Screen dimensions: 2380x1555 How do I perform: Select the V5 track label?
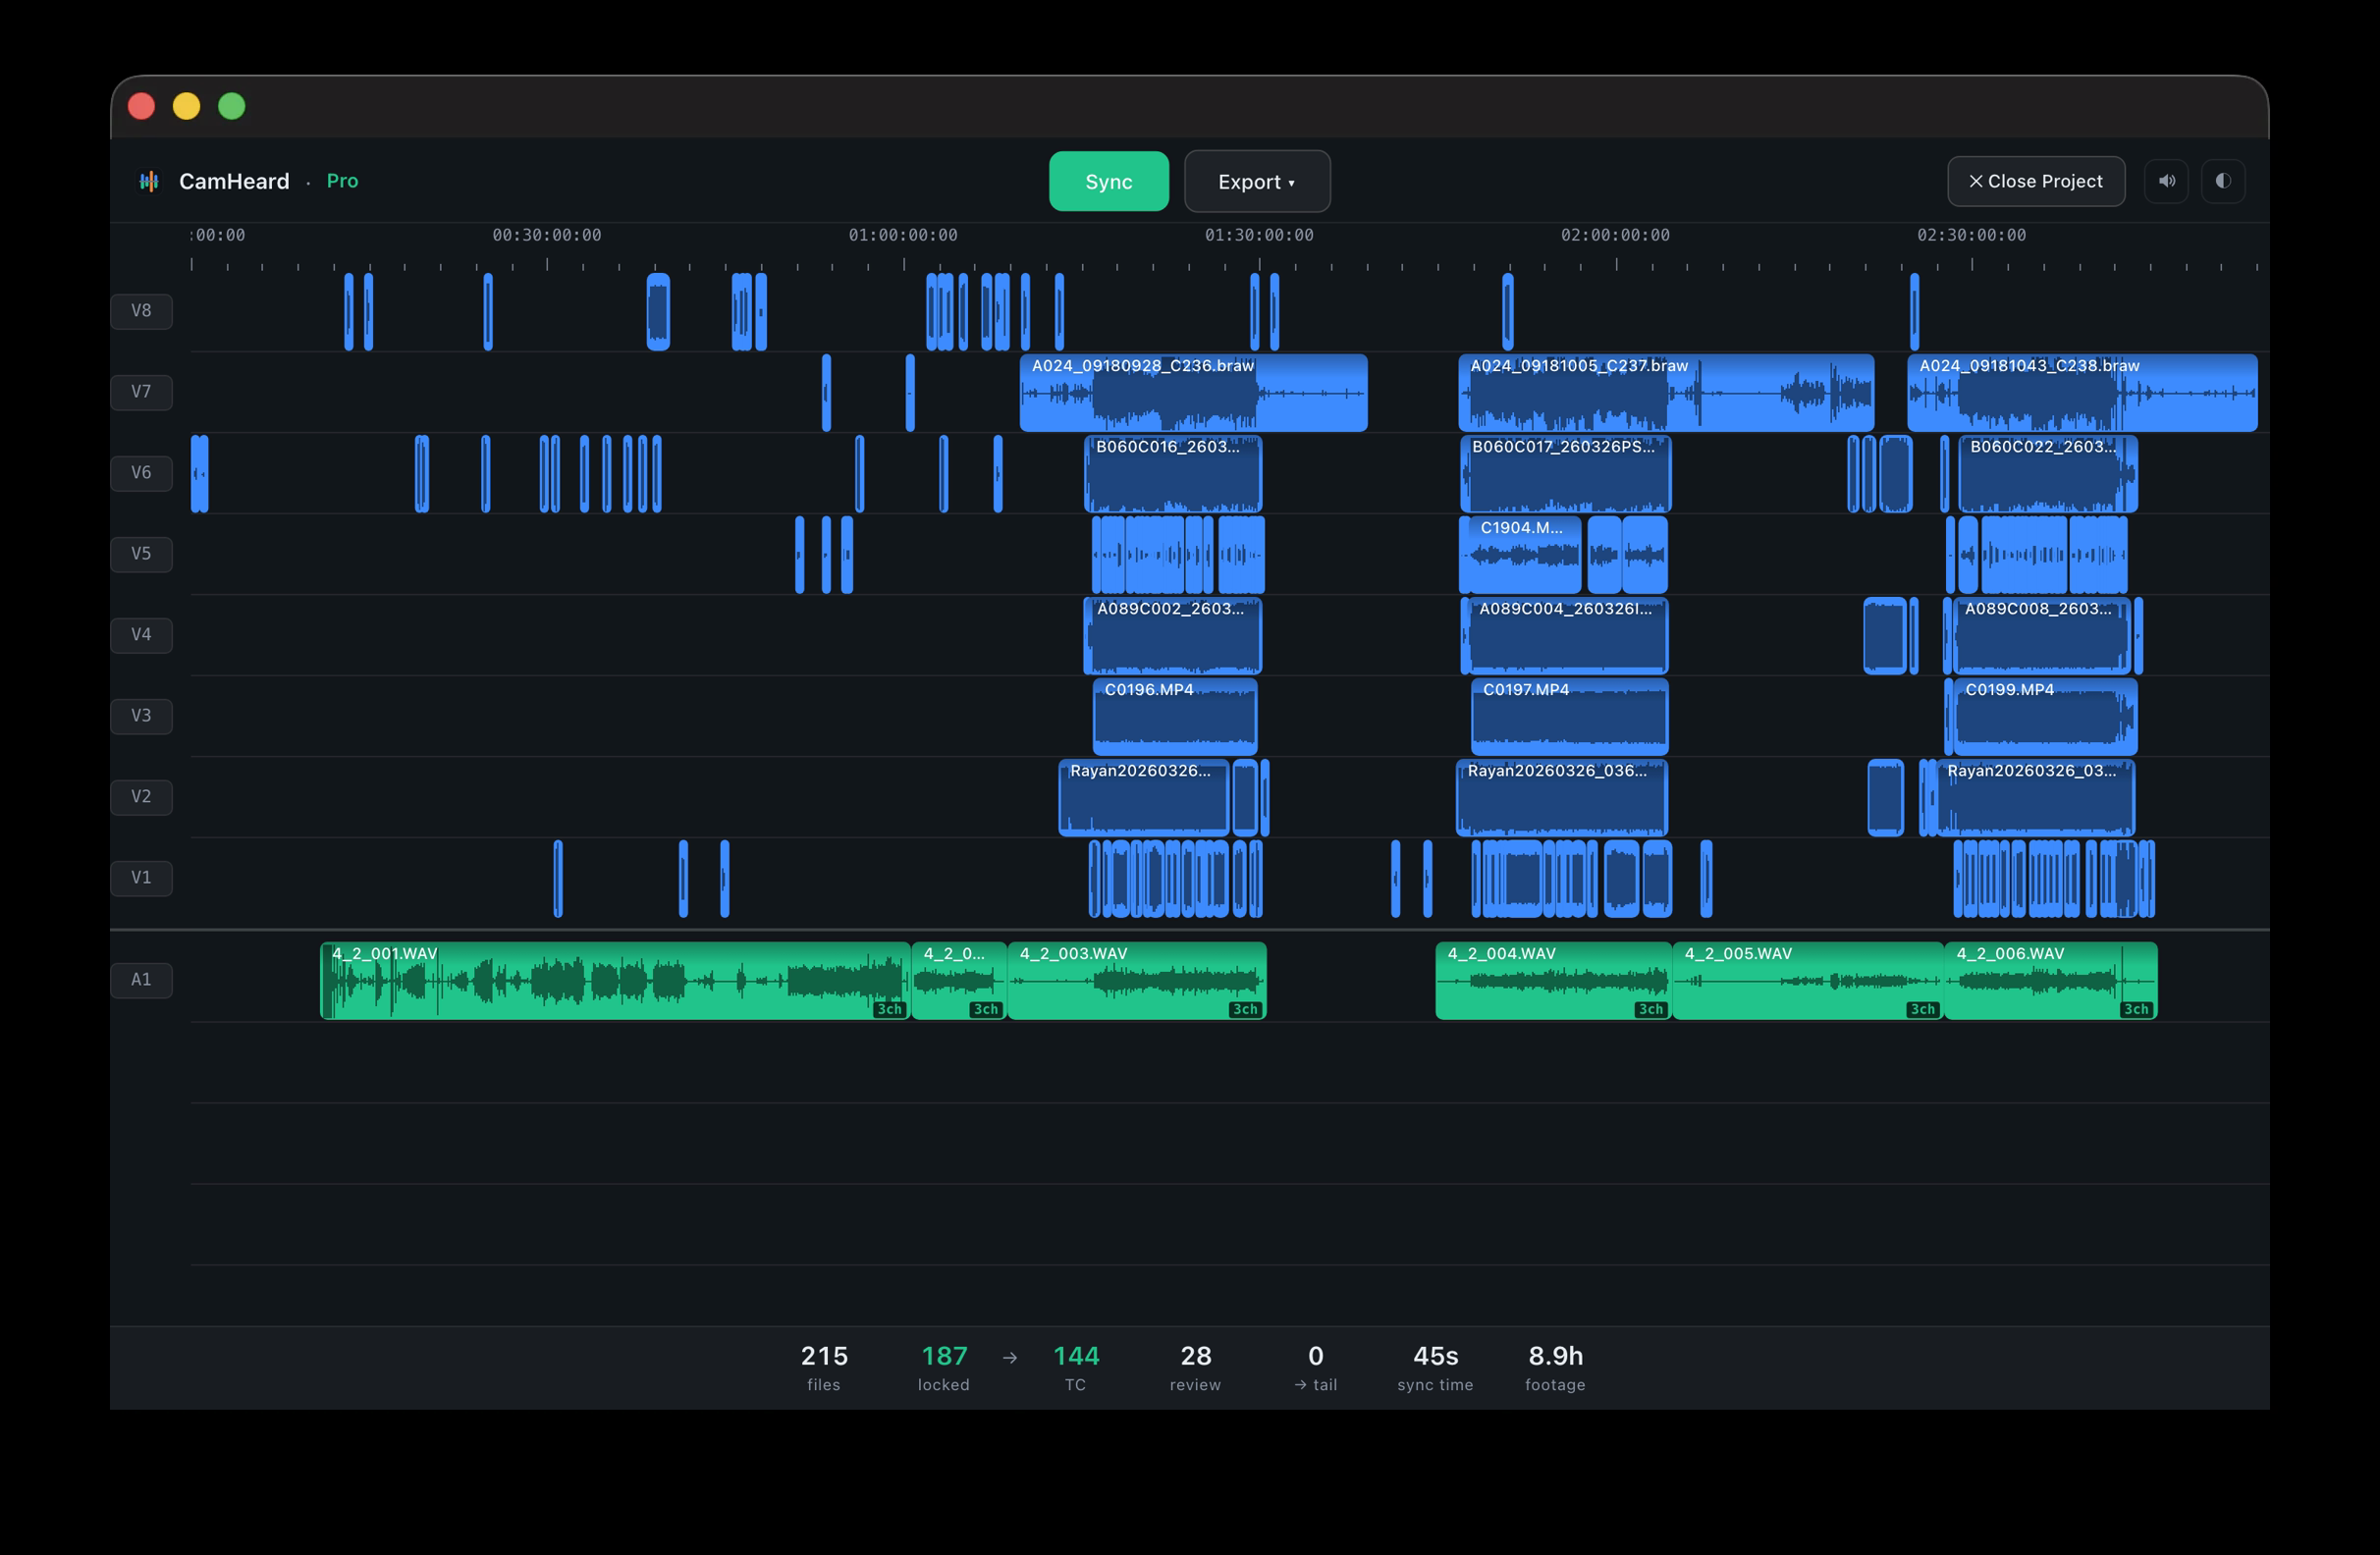point(141,554)
